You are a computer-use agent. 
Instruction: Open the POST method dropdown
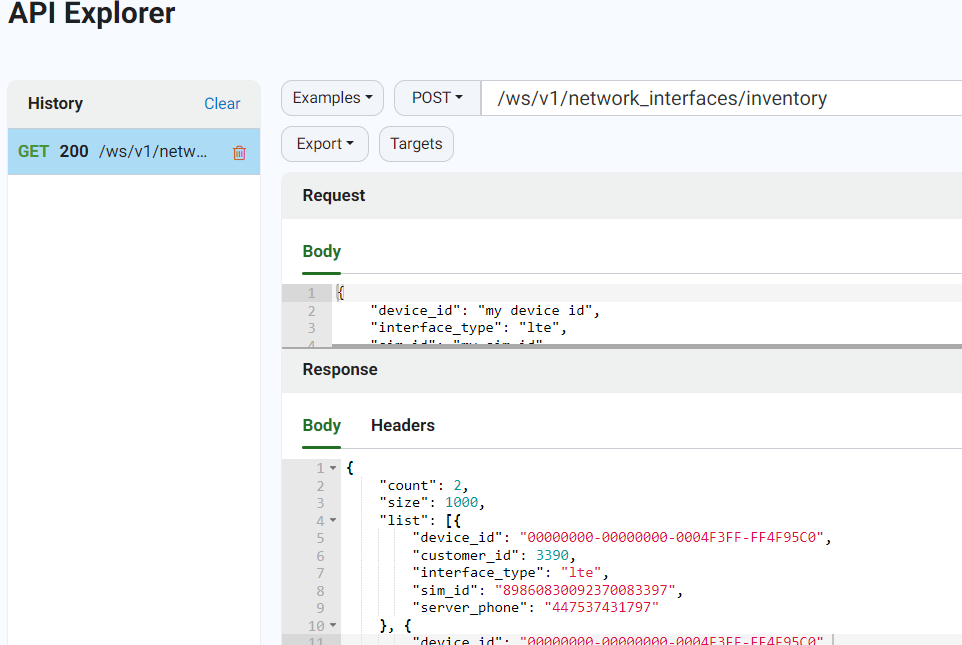(x=437, y=98)
